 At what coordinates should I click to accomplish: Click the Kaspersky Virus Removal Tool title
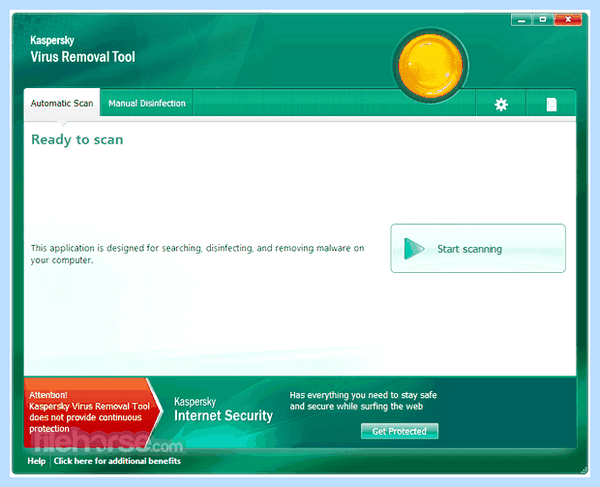[83, 49]
